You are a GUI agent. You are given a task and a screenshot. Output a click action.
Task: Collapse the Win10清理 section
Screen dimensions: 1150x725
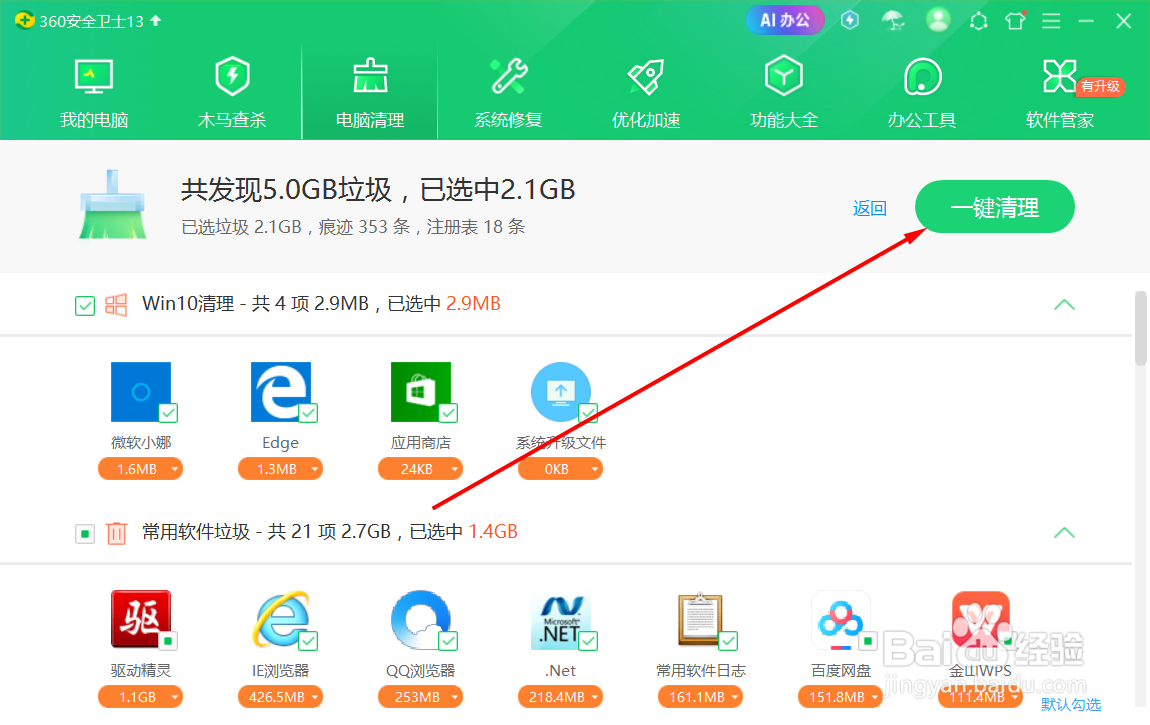tap(1064, 305)
